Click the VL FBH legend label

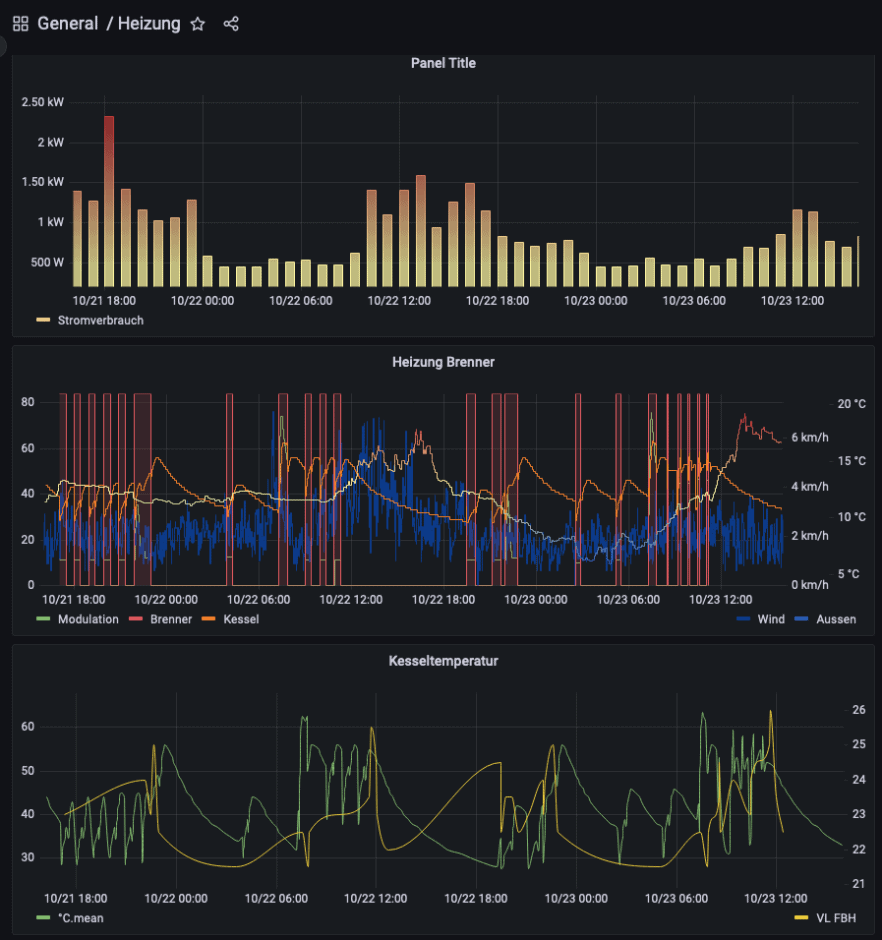836,917
